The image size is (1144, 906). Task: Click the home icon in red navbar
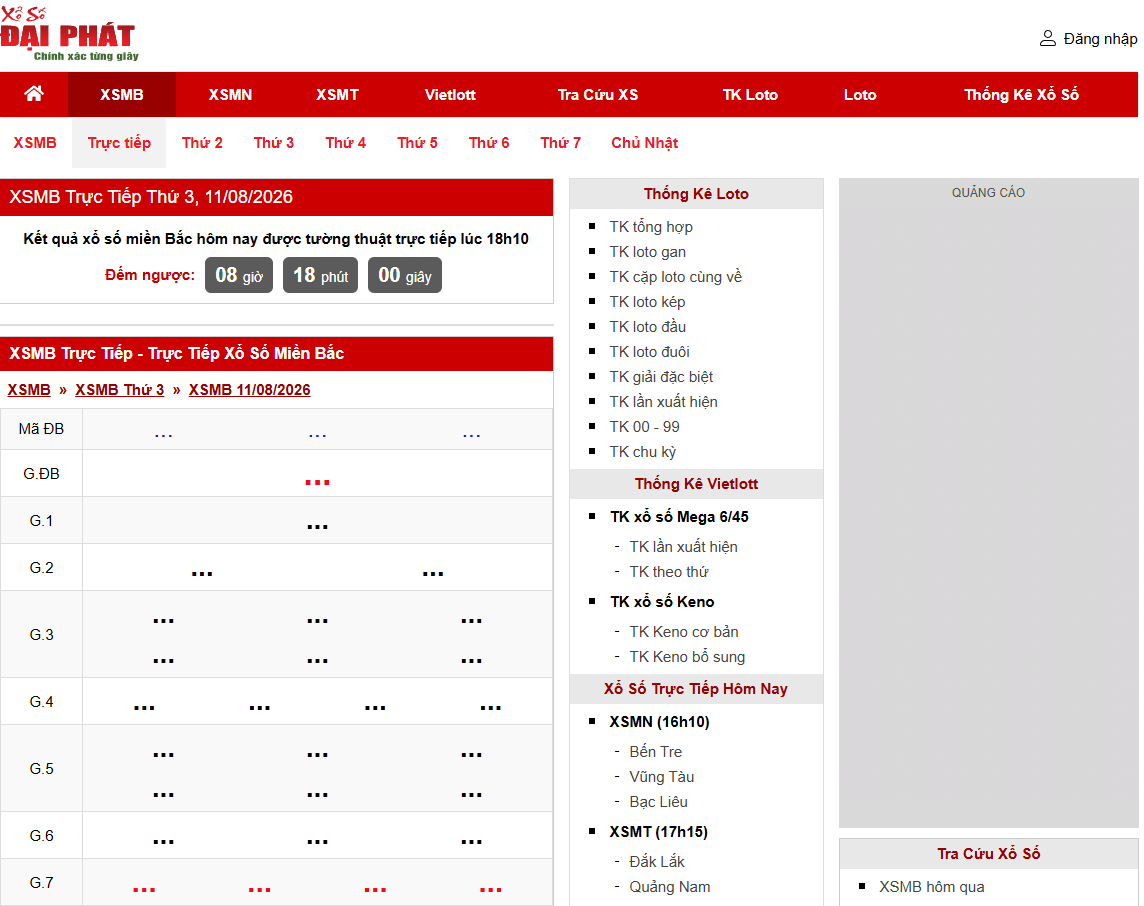[34, 94]
